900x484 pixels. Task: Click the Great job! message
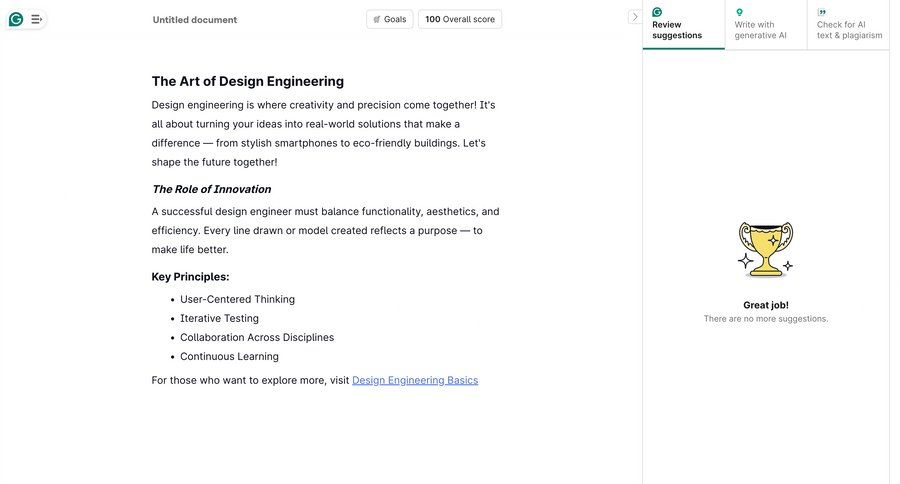coord(766,305)
